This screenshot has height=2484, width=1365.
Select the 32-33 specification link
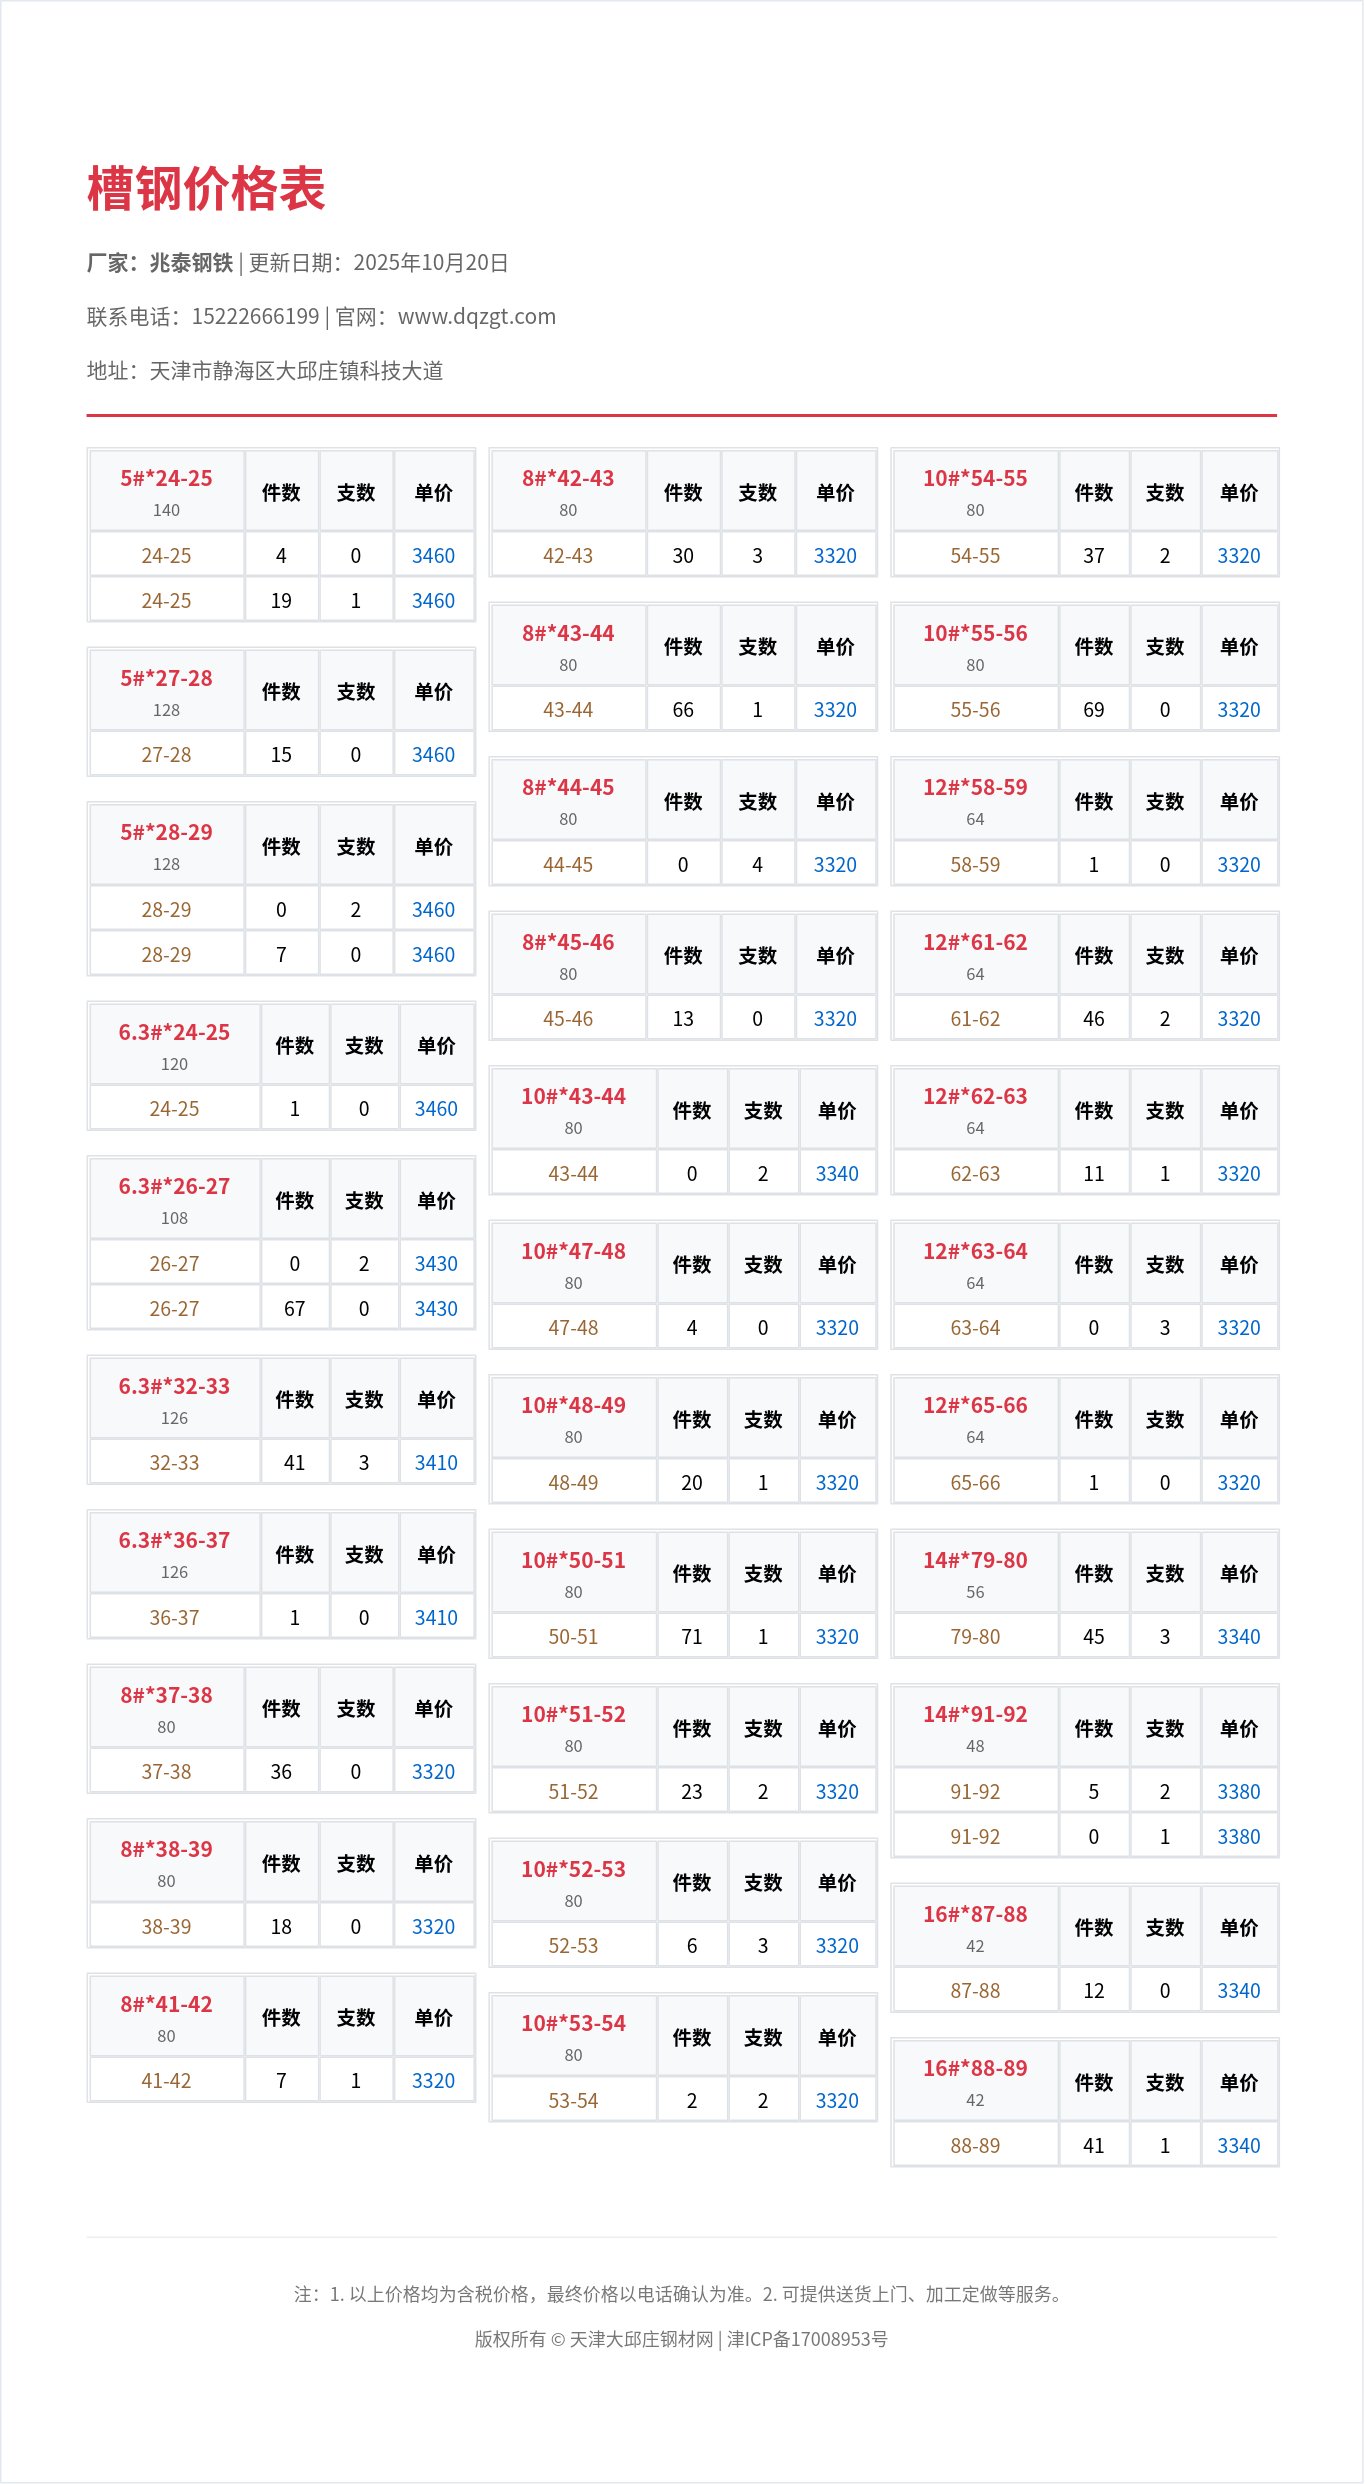click(x=174, y=1463)
